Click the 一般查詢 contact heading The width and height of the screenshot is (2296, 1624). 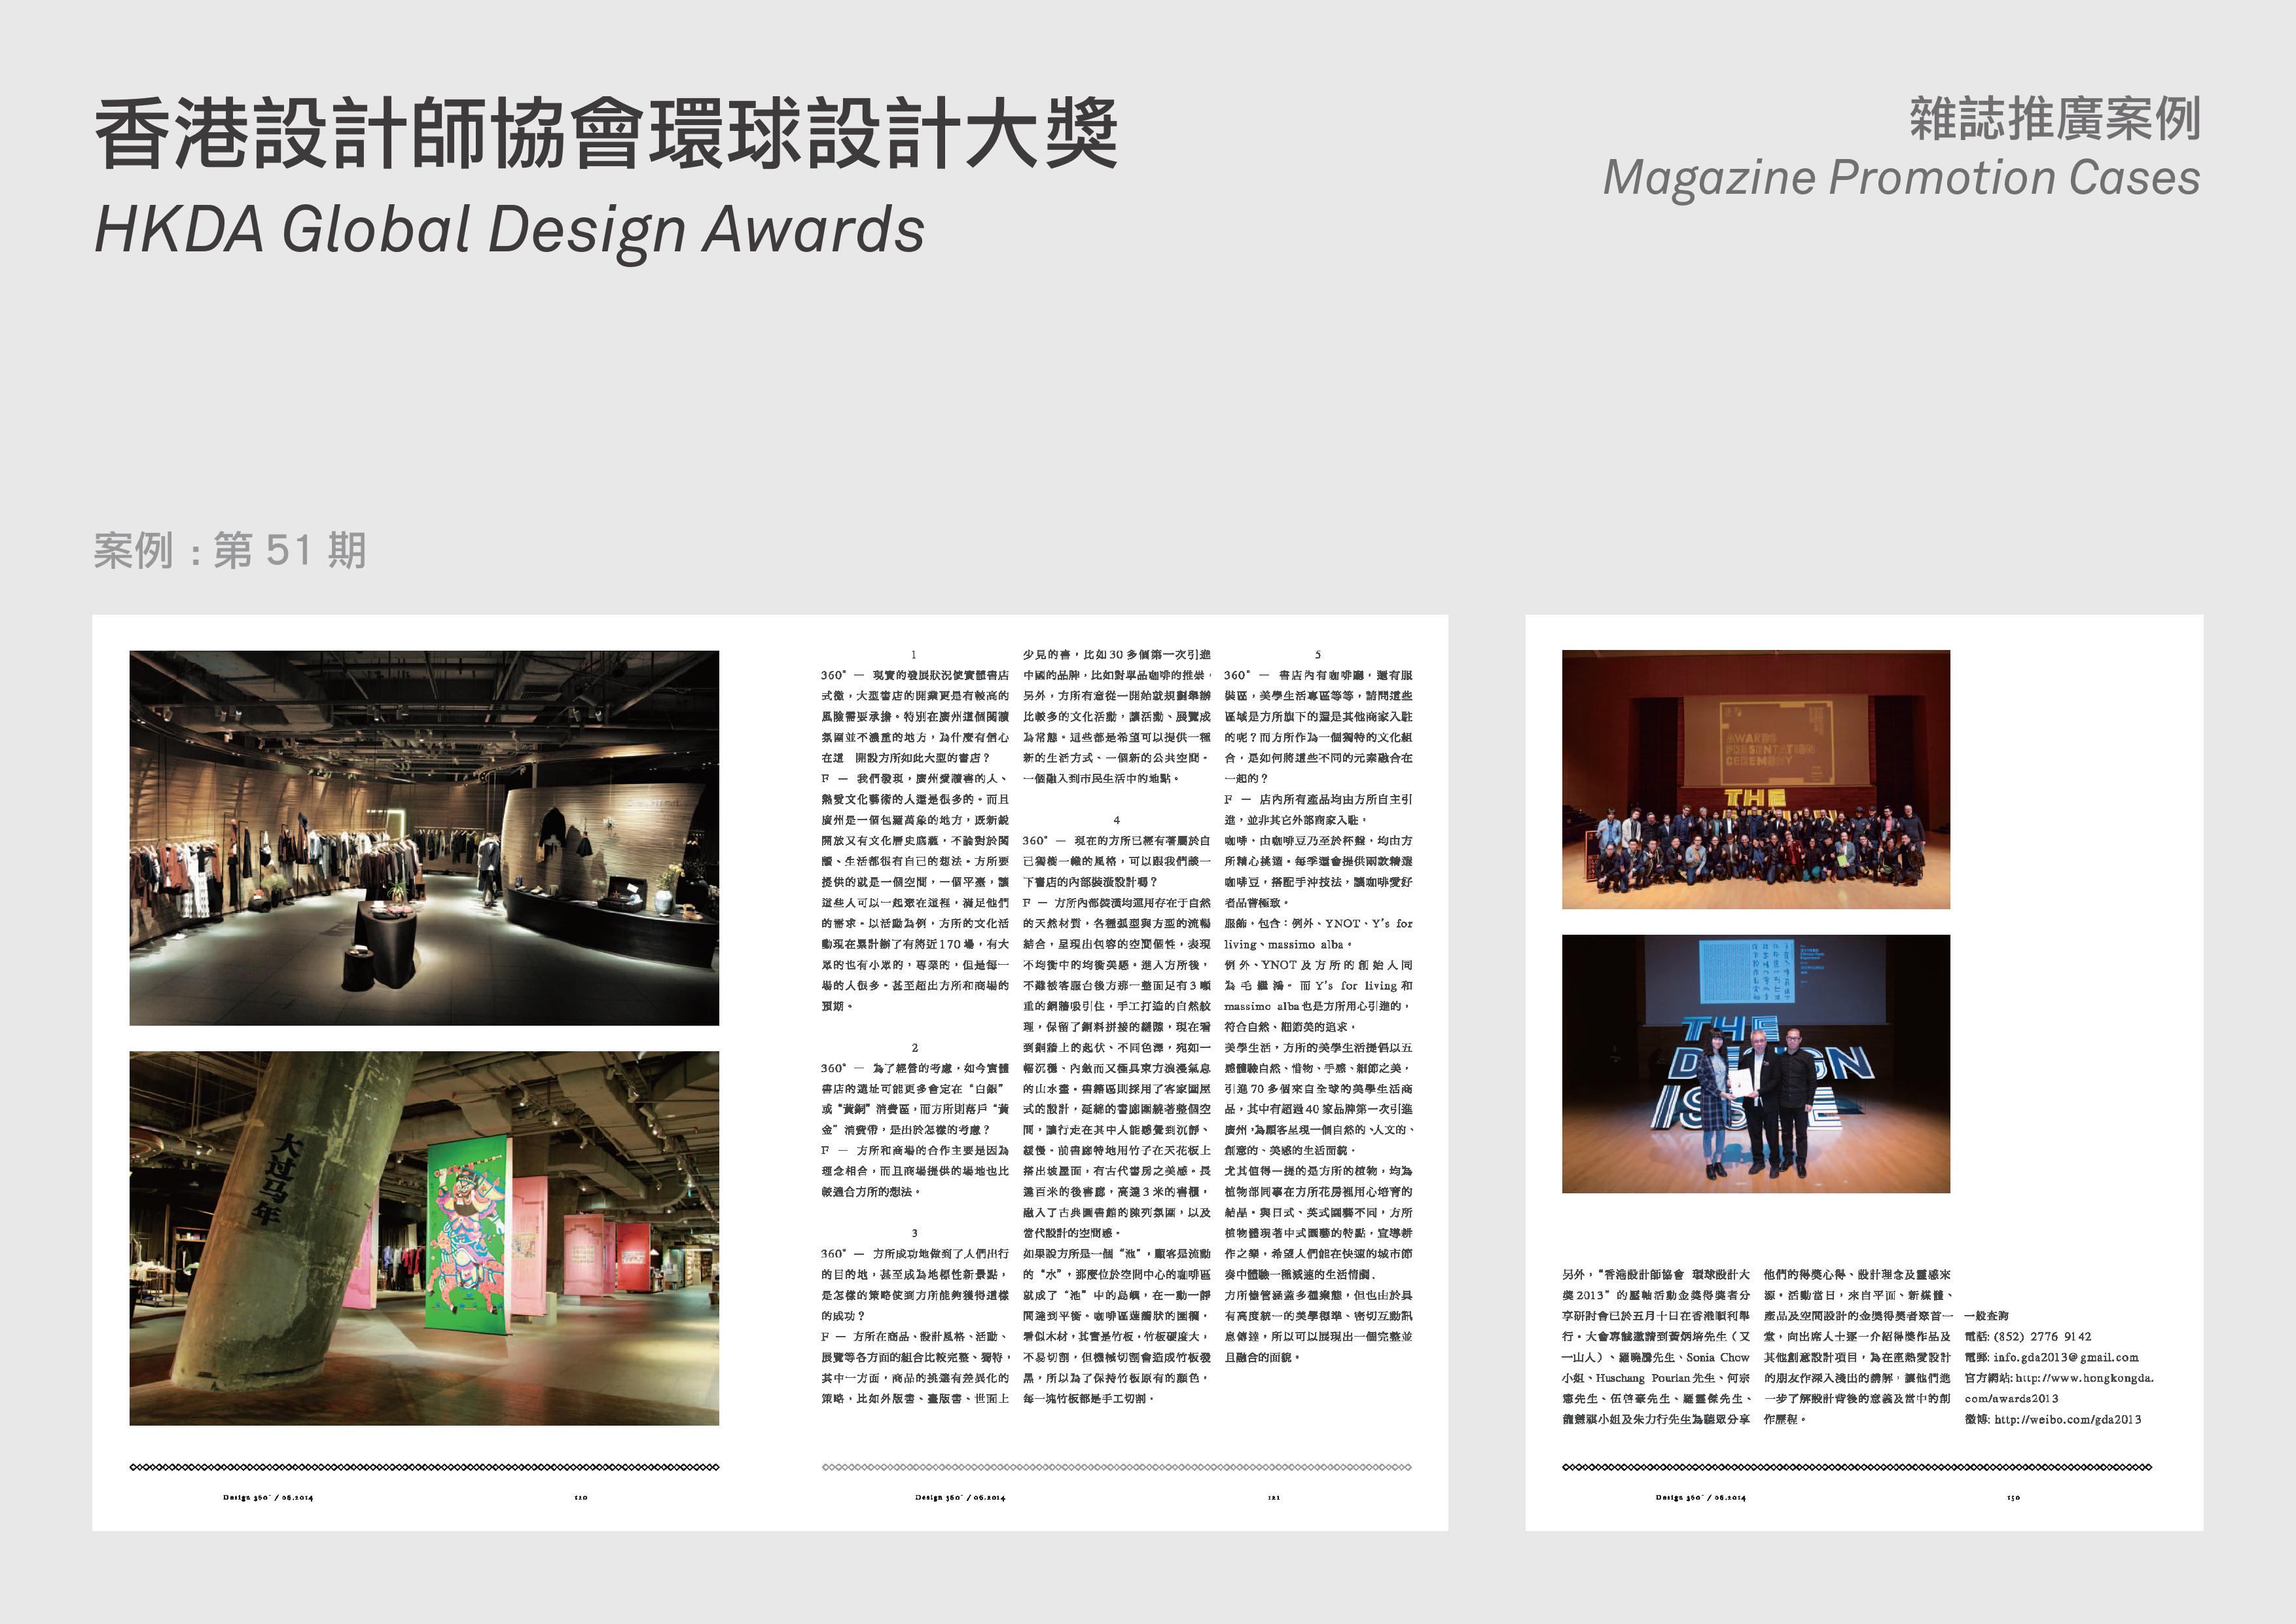point(1986,1316)
